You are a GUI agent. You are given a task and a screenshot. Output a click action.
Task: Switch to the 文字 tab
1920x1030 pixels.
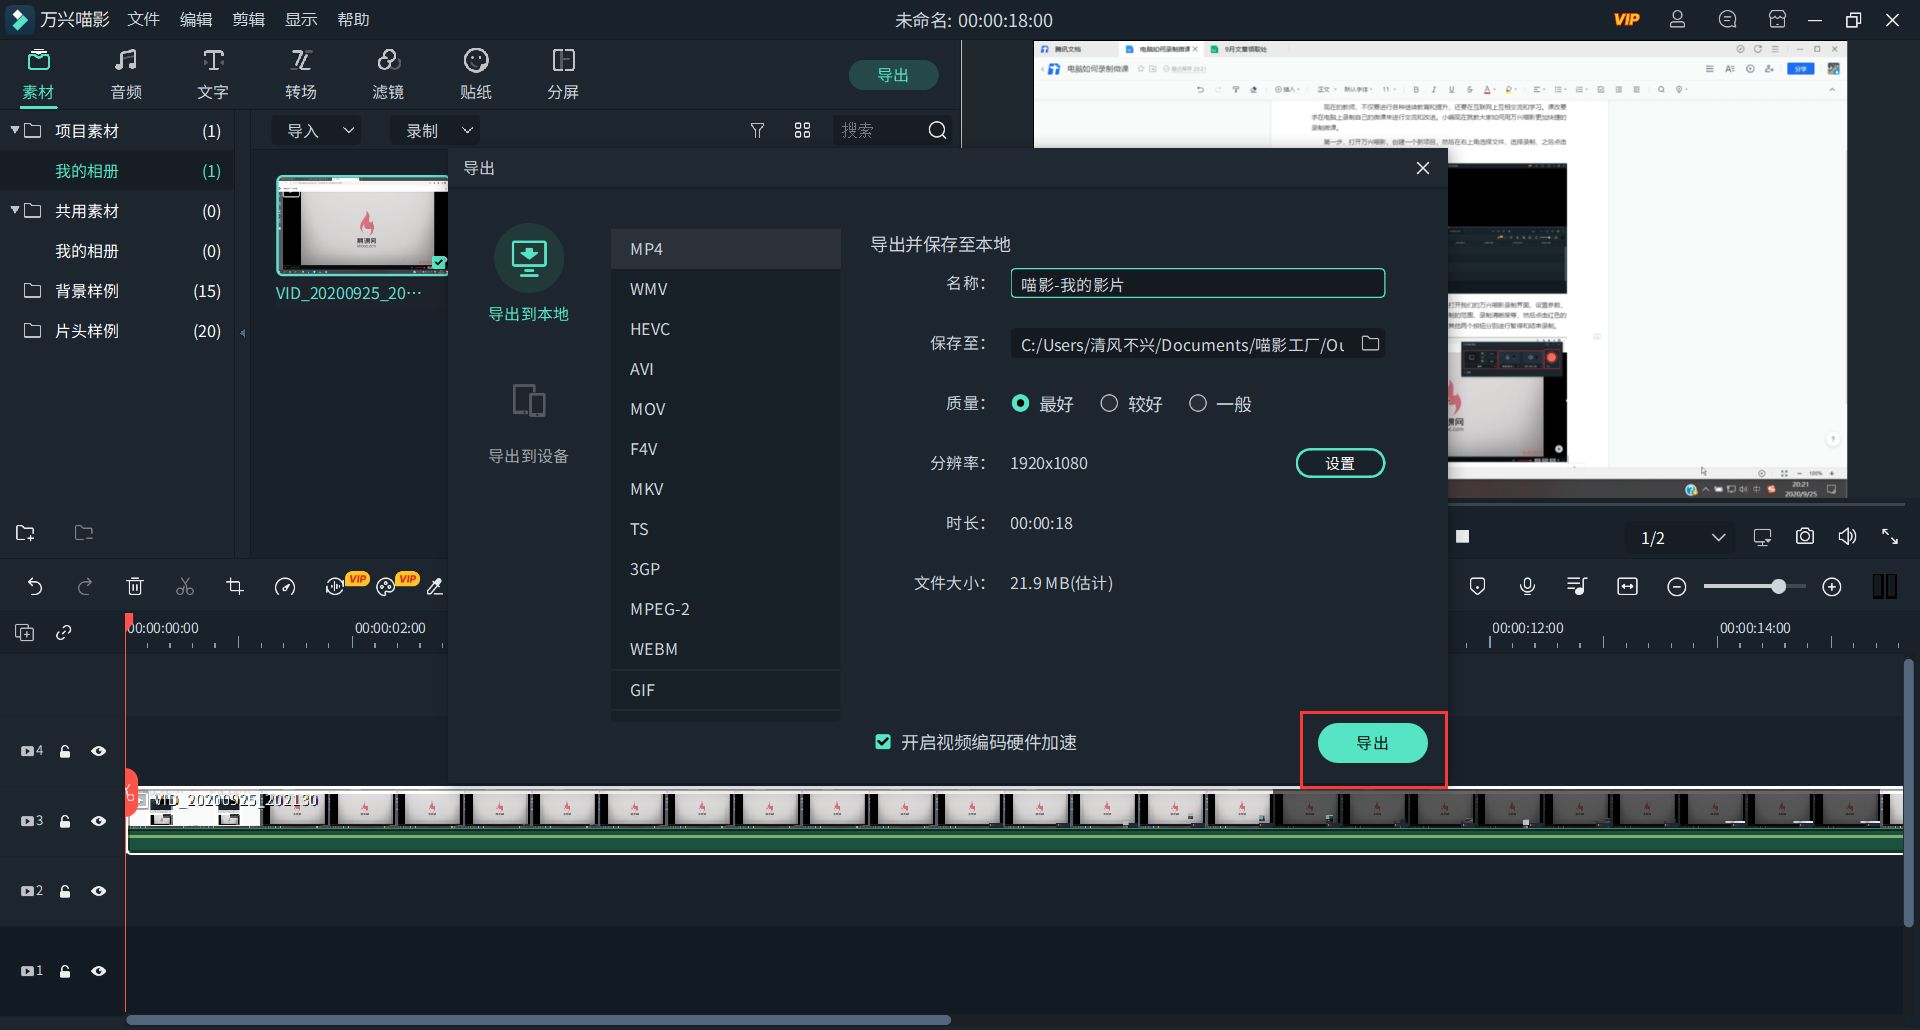(211, 74)
